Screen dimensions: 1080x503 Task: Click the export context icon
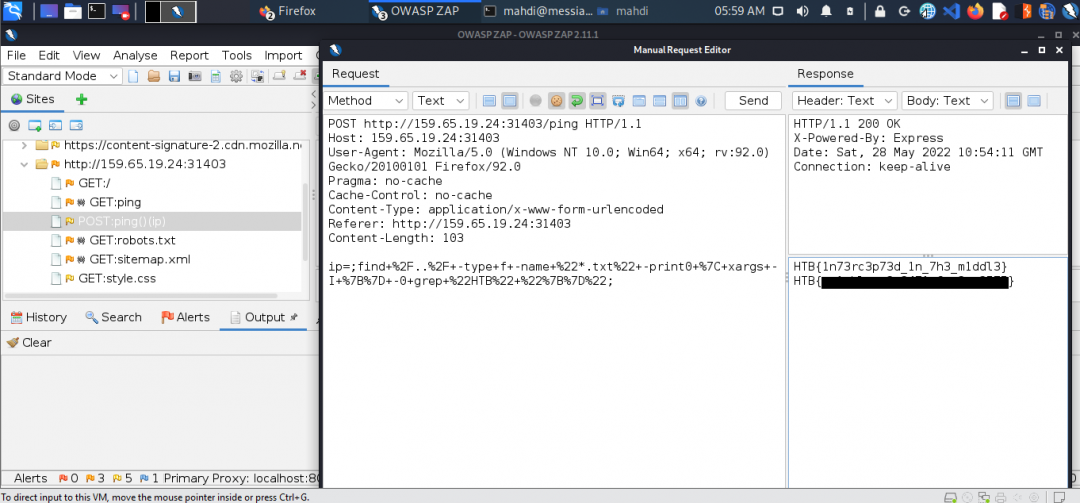point(76,125)
